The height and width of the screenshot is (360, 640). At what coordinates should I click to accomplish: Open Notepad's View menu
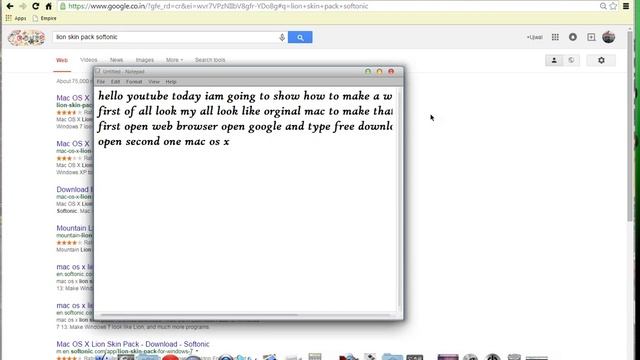coord(154,82)
